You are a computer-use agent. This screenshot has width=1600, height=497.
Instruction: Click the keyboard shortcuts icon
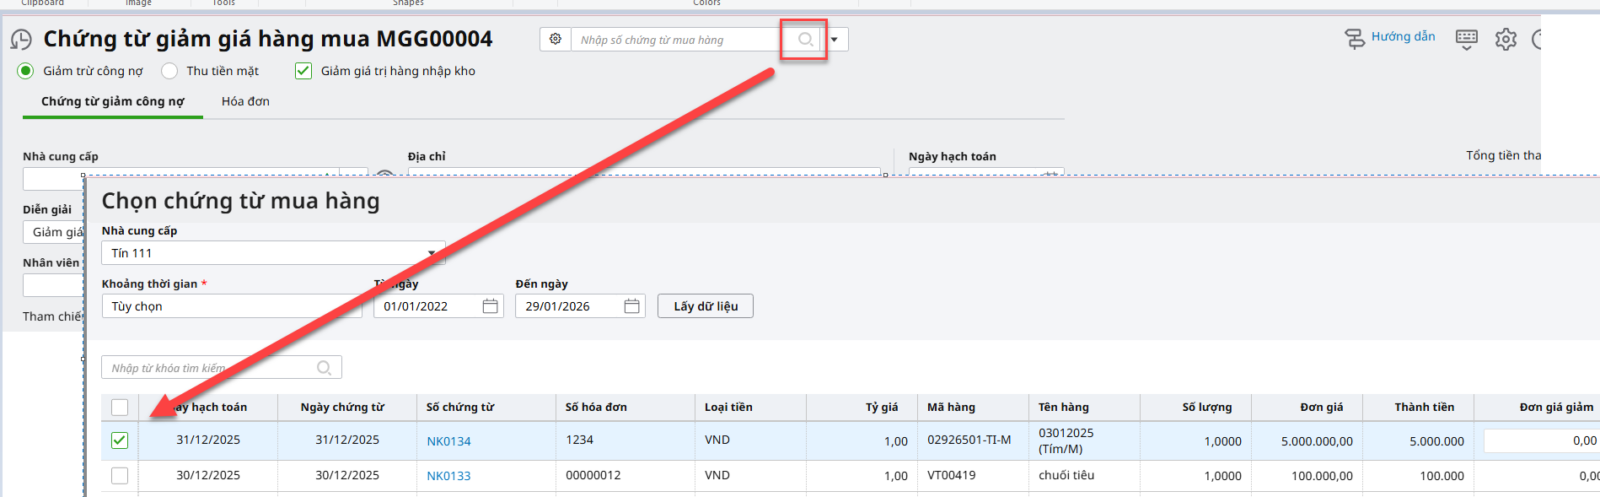(x=1466, y=39)
